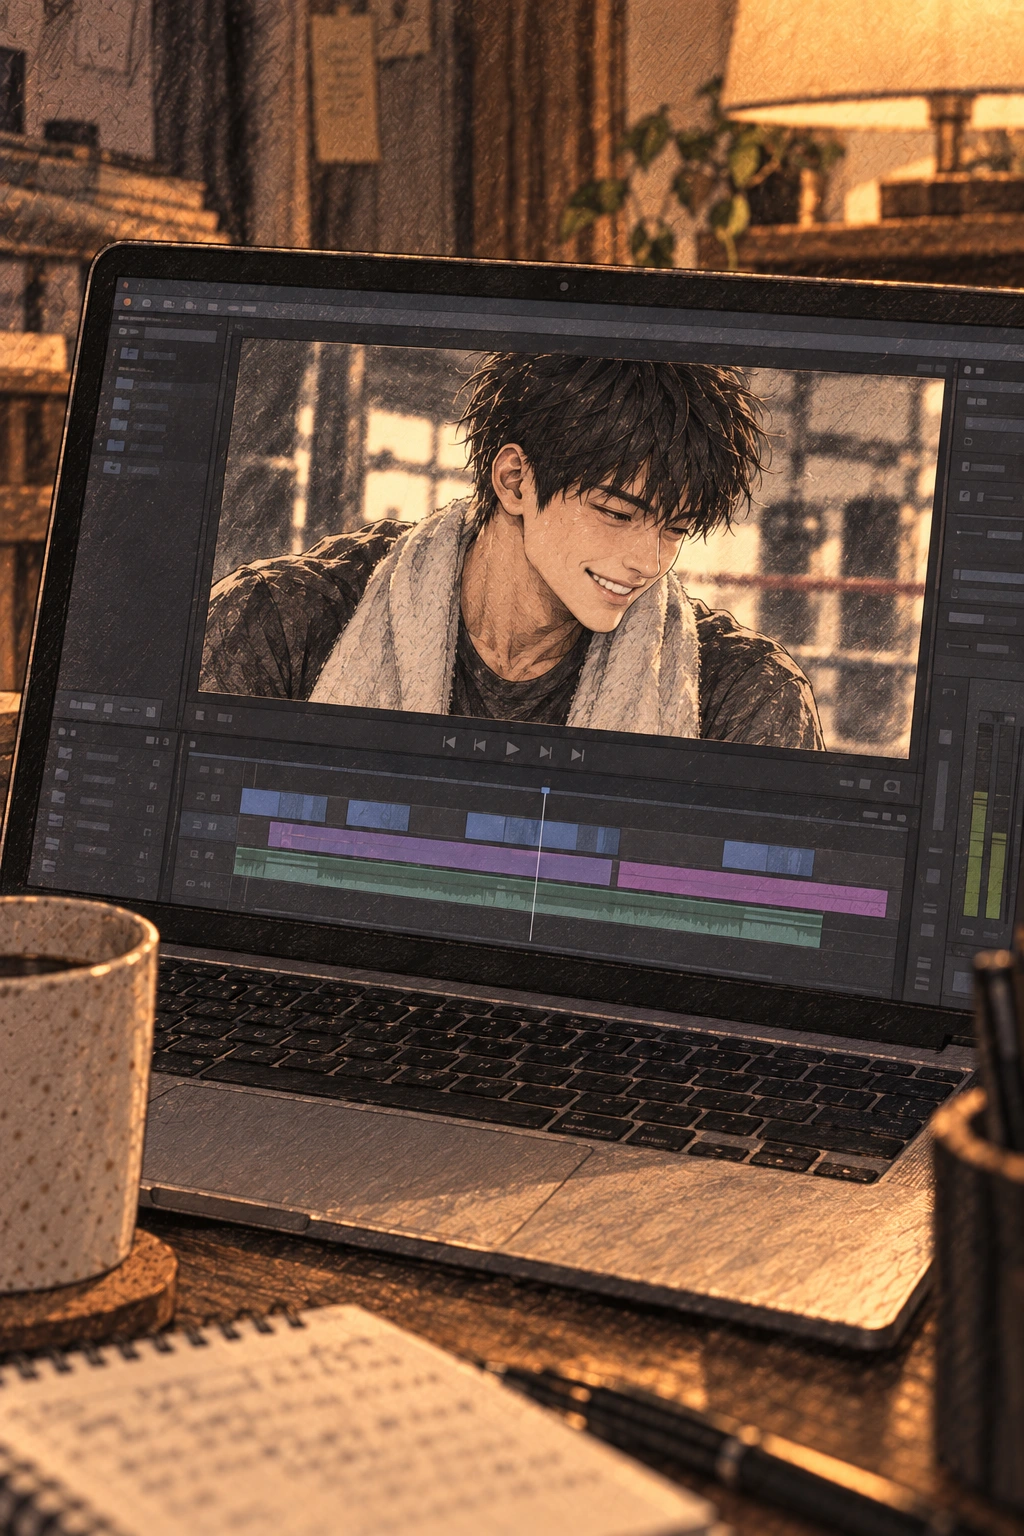Viewport: 1024px width, 1536px height.
Task: Select the green audio waveform clip
Action: click(528, 896)
